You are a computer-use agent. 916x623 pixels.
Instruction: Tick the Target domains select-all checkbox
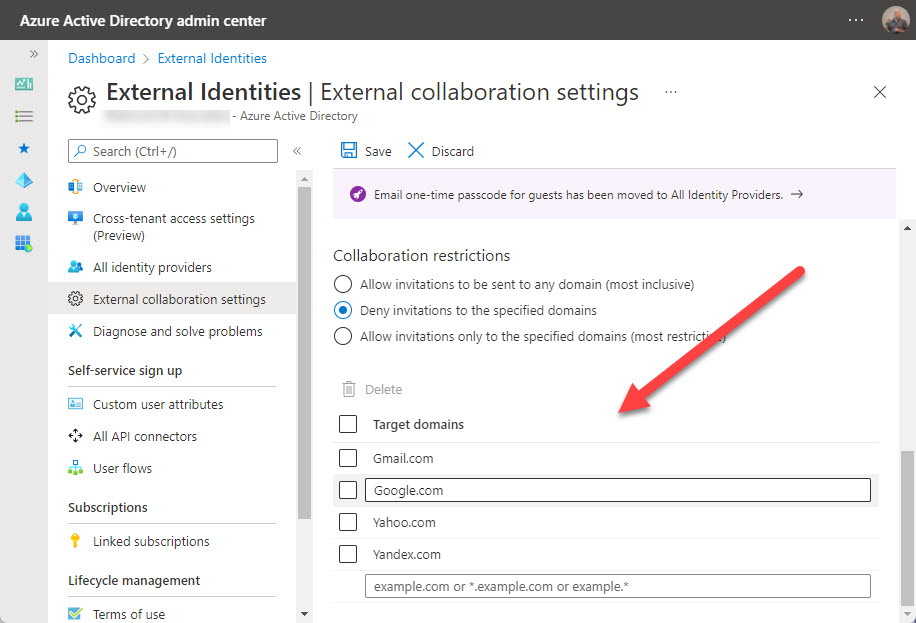coord(348,424)
